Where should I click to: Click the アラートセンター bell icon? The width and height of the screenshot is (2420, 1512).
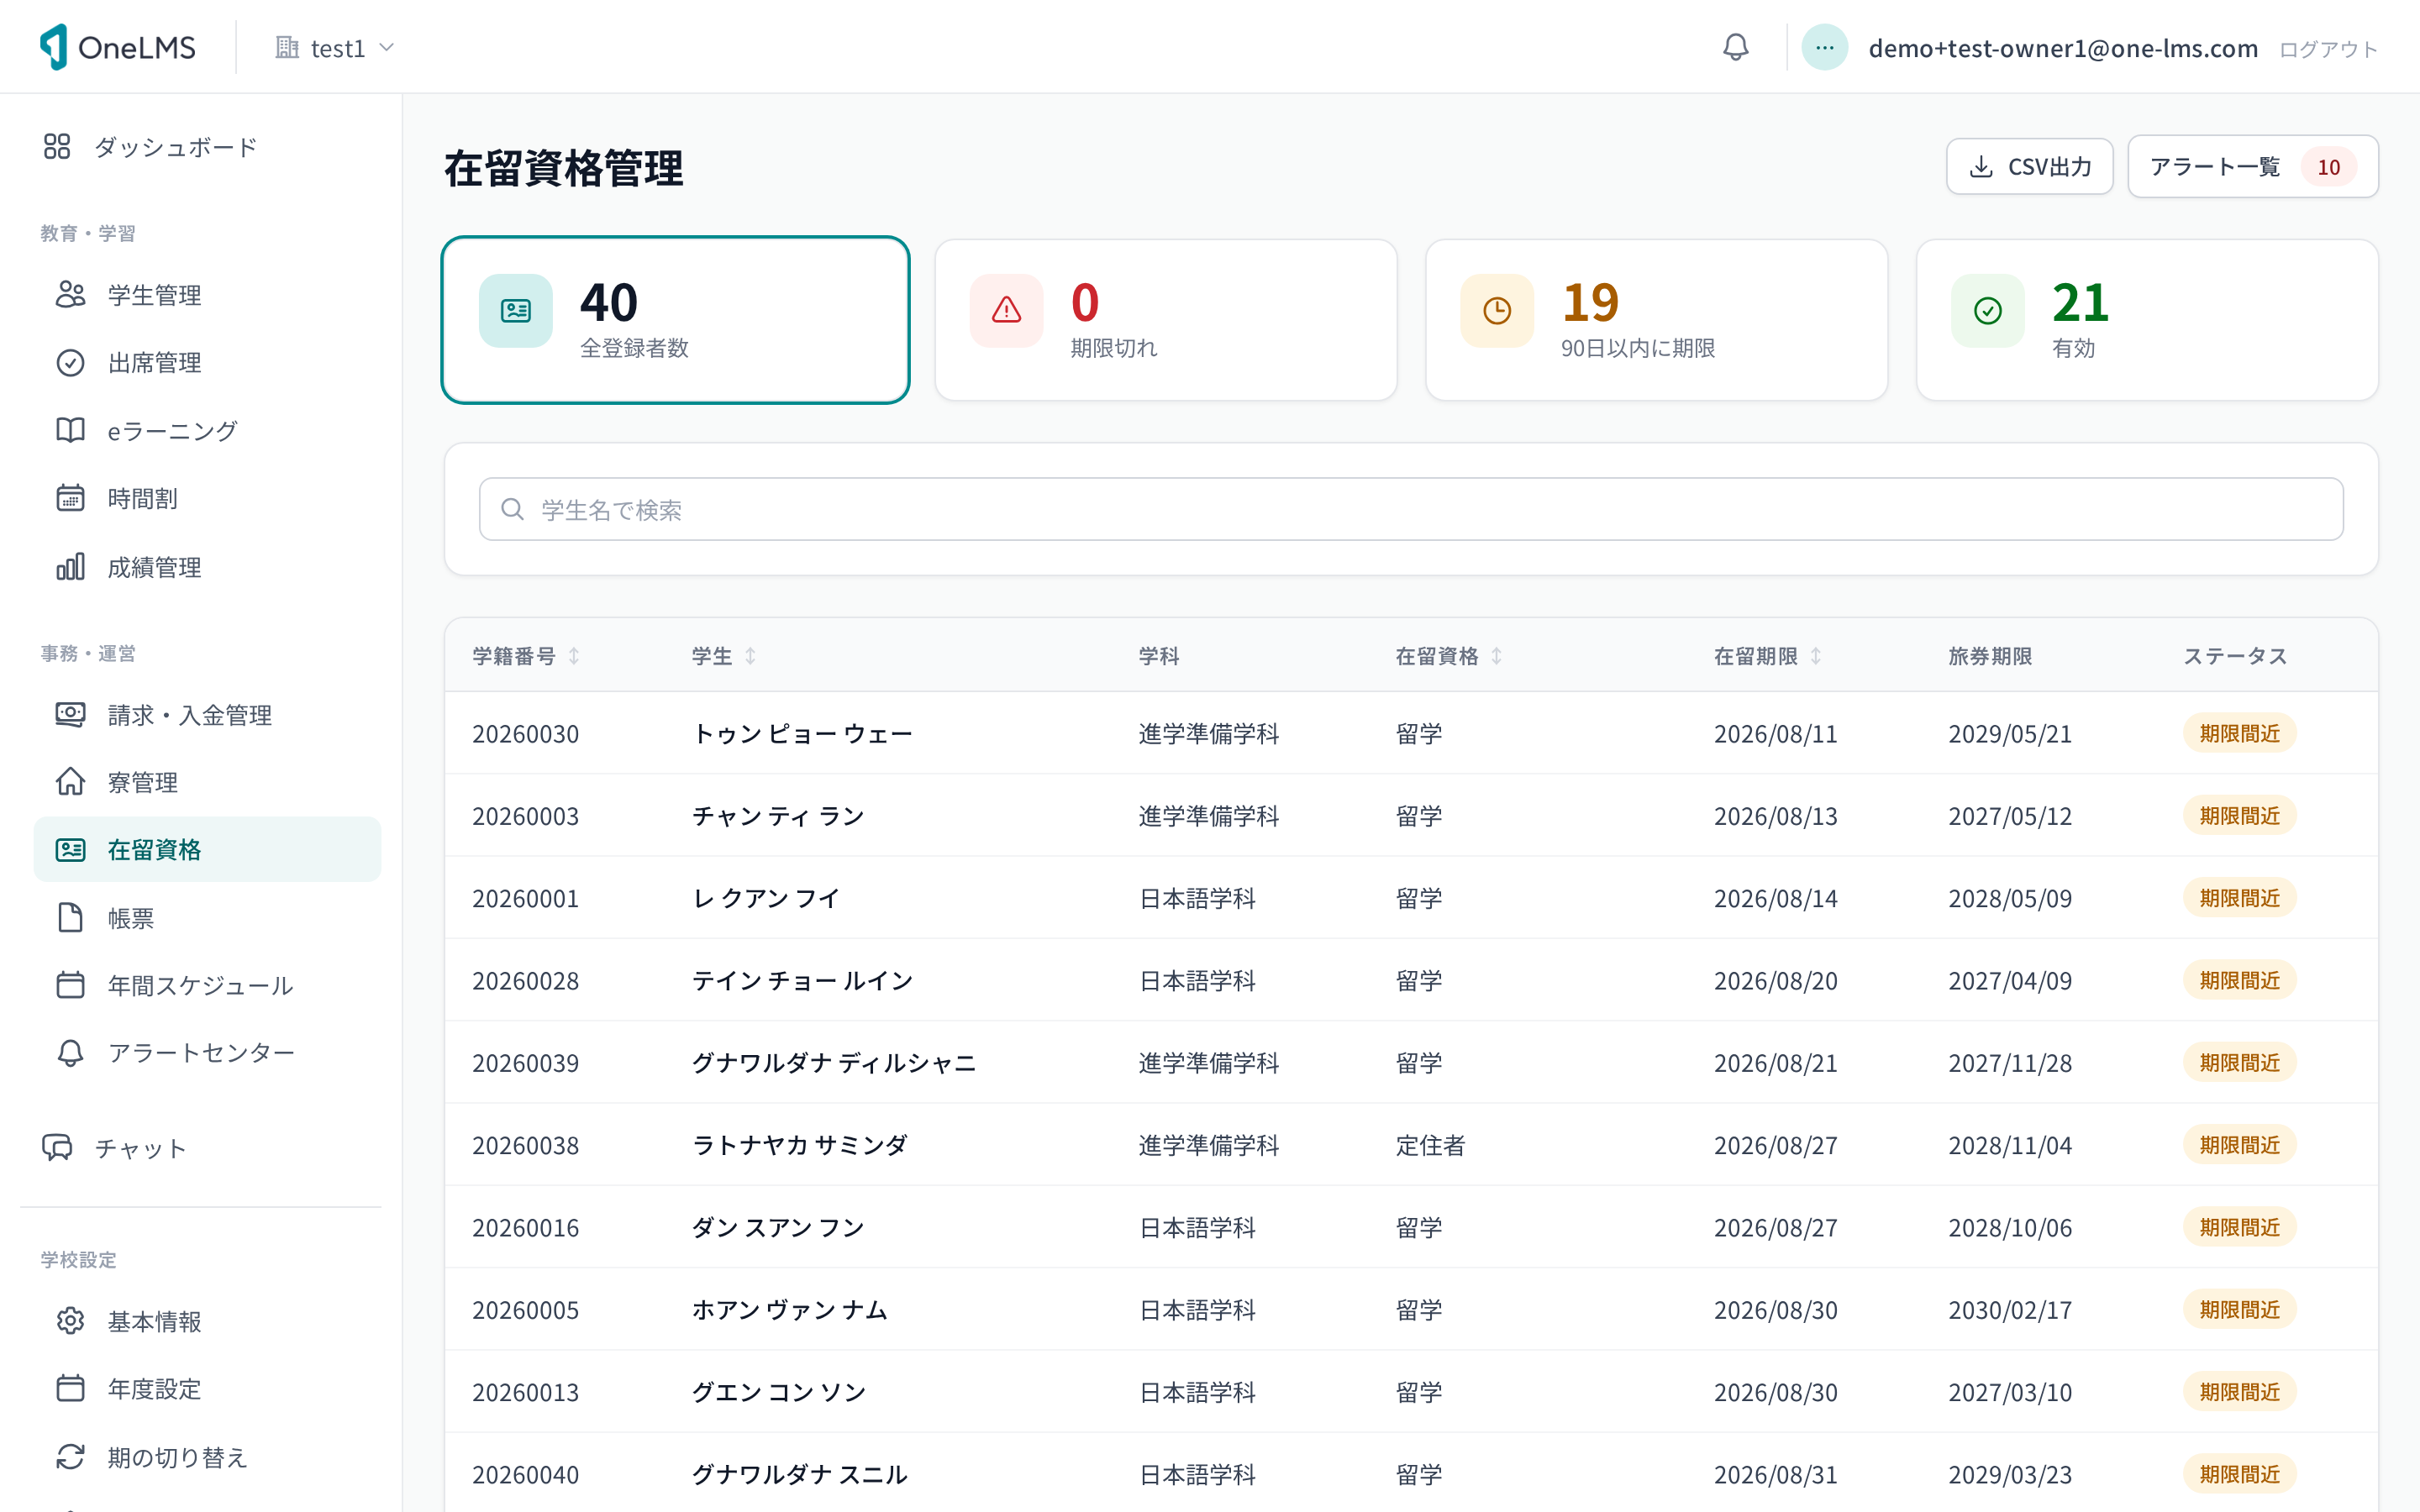pos(70,1053)
